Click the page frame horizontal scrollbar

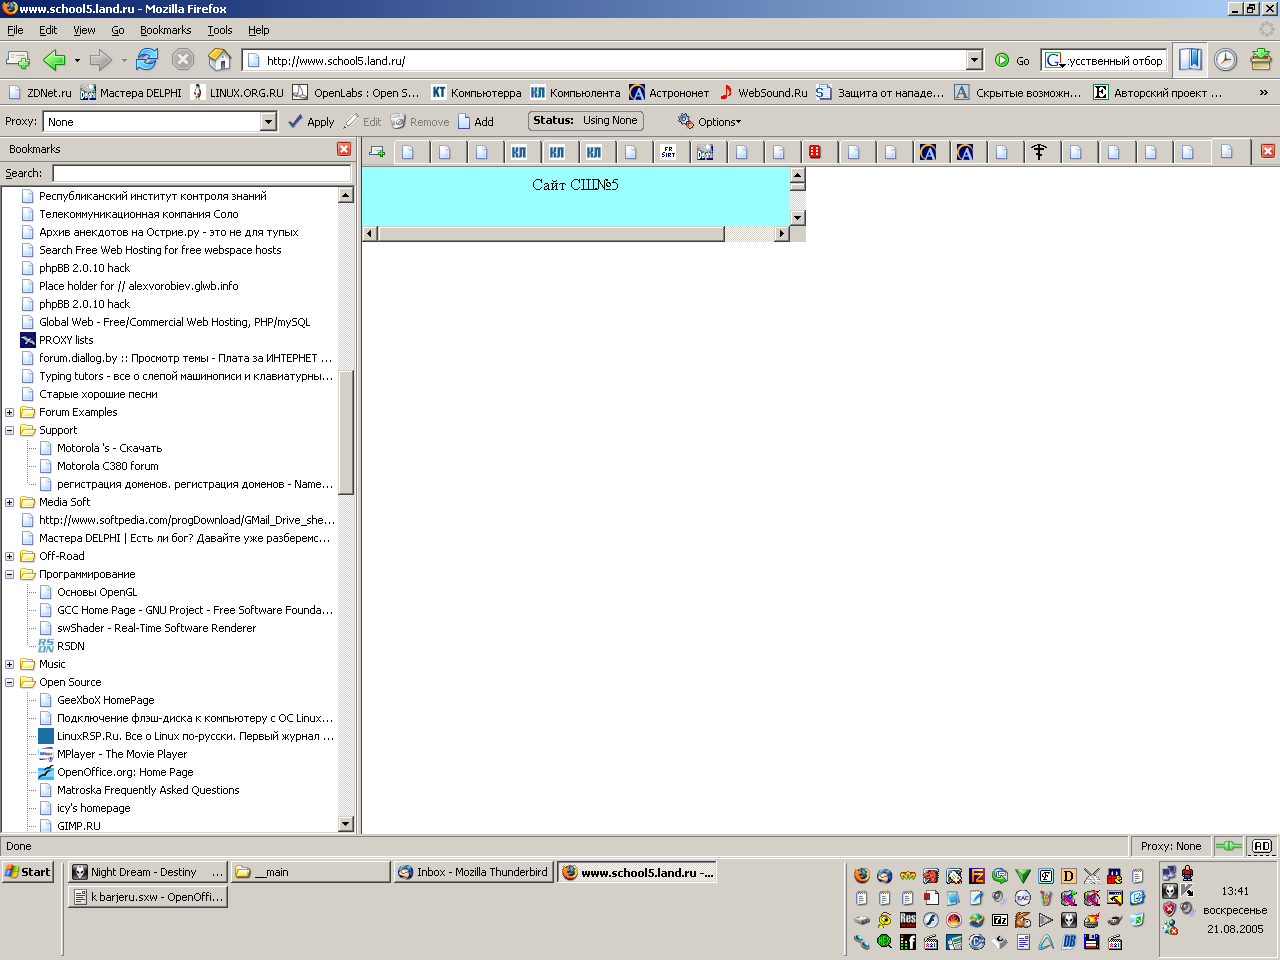(576, 233)
